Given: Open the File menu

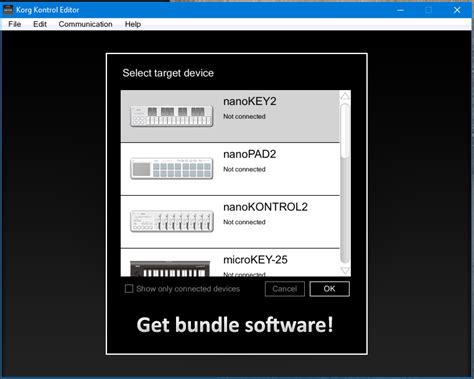Looking at the screenshot, I should coord(15,24).
